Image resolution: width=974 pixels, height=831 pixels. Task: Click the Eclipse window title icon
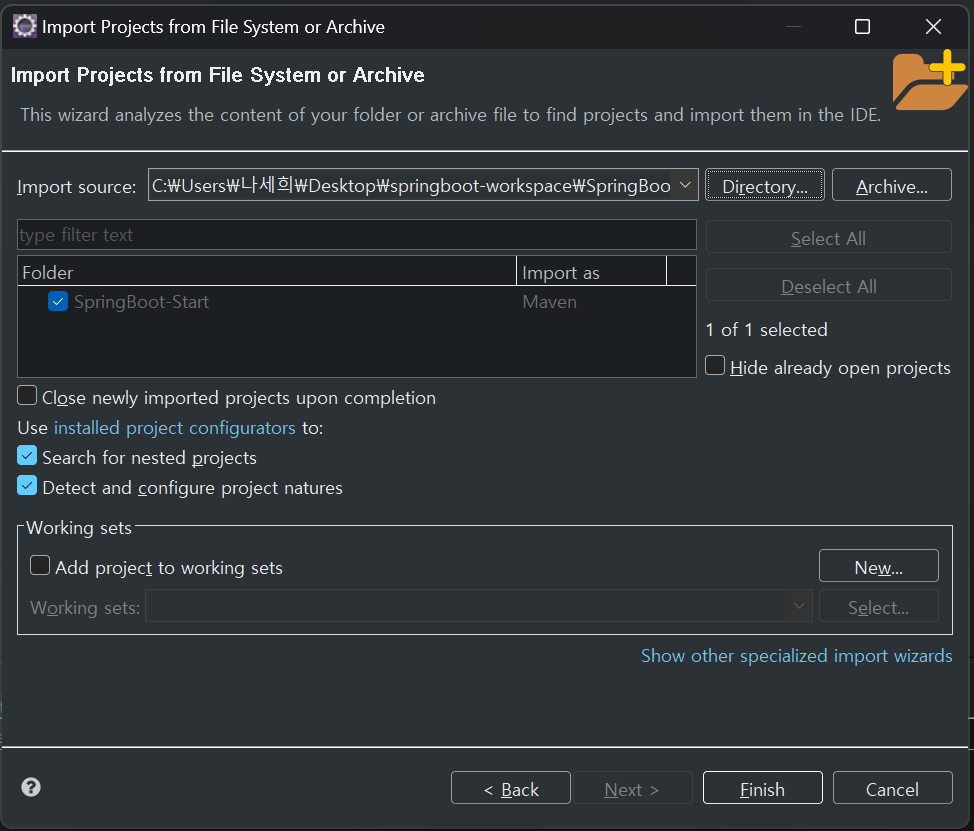(25, 27)
